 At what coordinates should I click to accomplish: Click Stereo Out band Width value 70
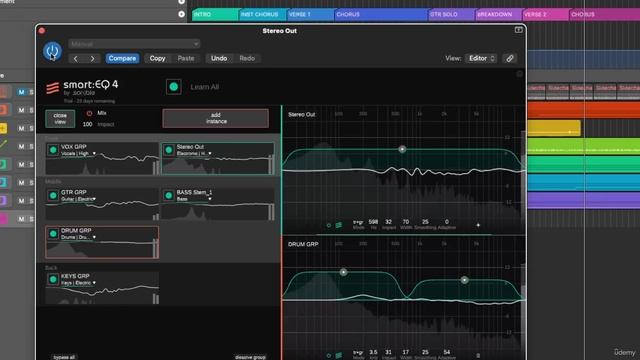[406, 222]
